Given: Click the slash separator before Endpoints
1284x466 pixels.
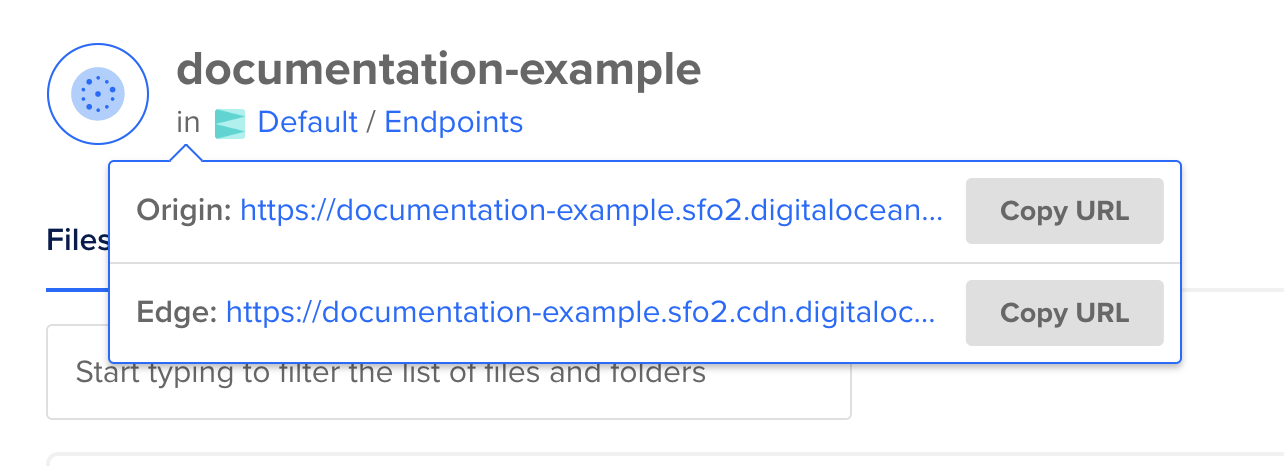Looking at the screenshot, I should (x=371, y=123).
